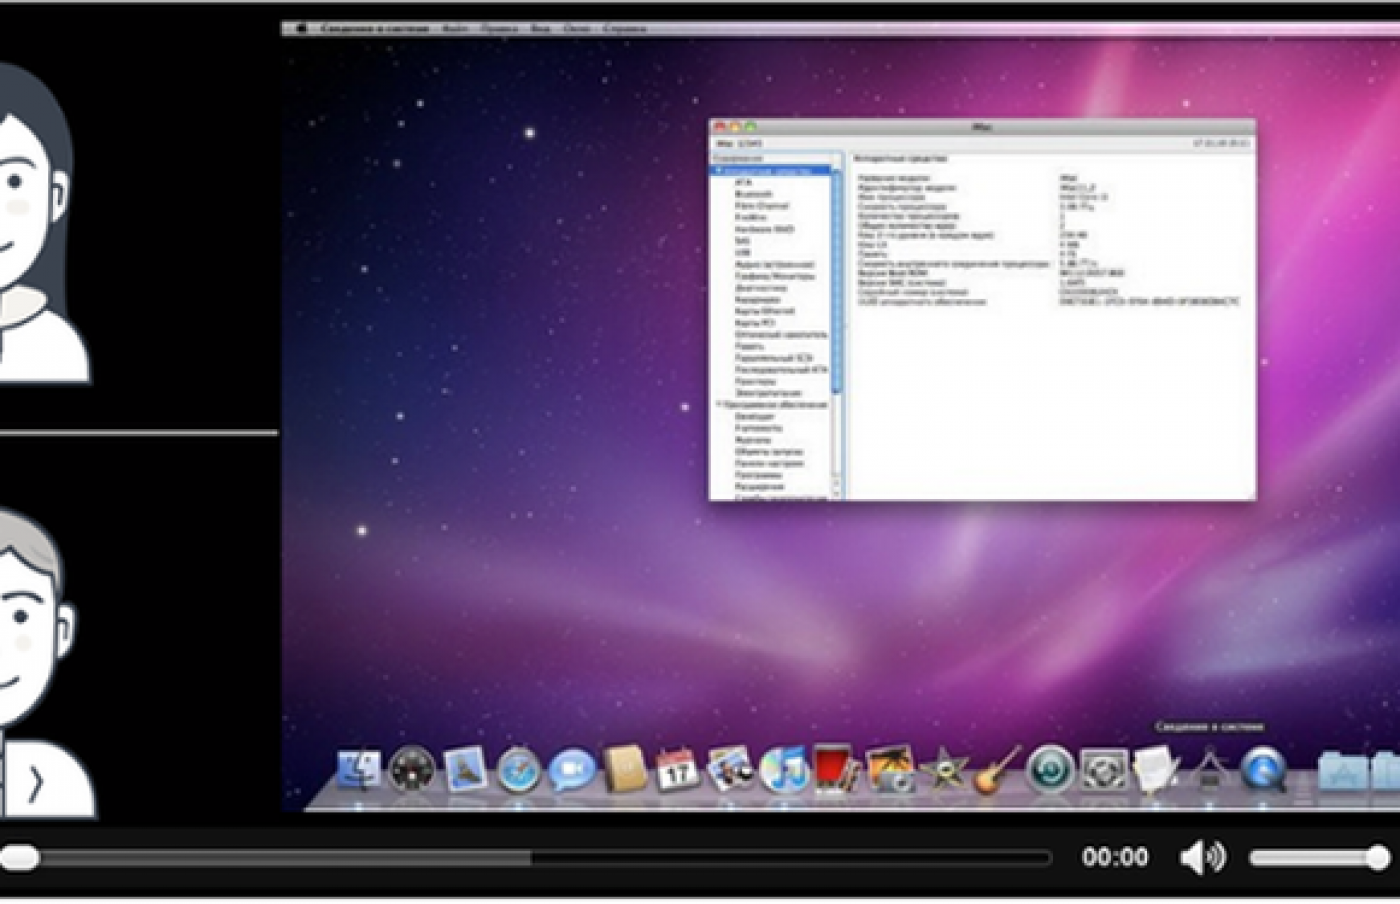
Task: Open the Applications folder stack in Dock
Action: click(1342, 772)
